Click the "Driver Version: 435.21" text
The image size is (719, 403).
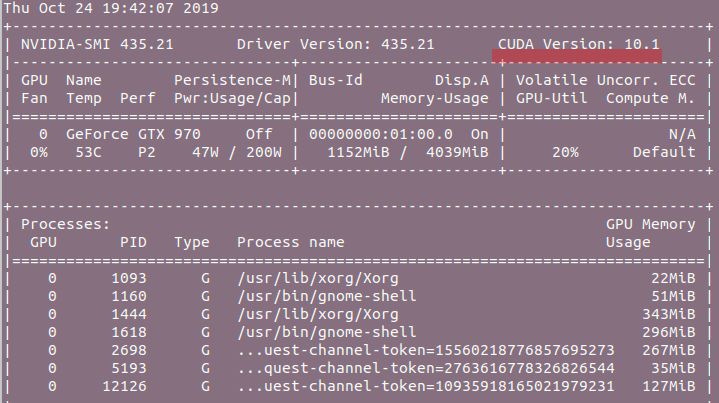coord(336,44)
